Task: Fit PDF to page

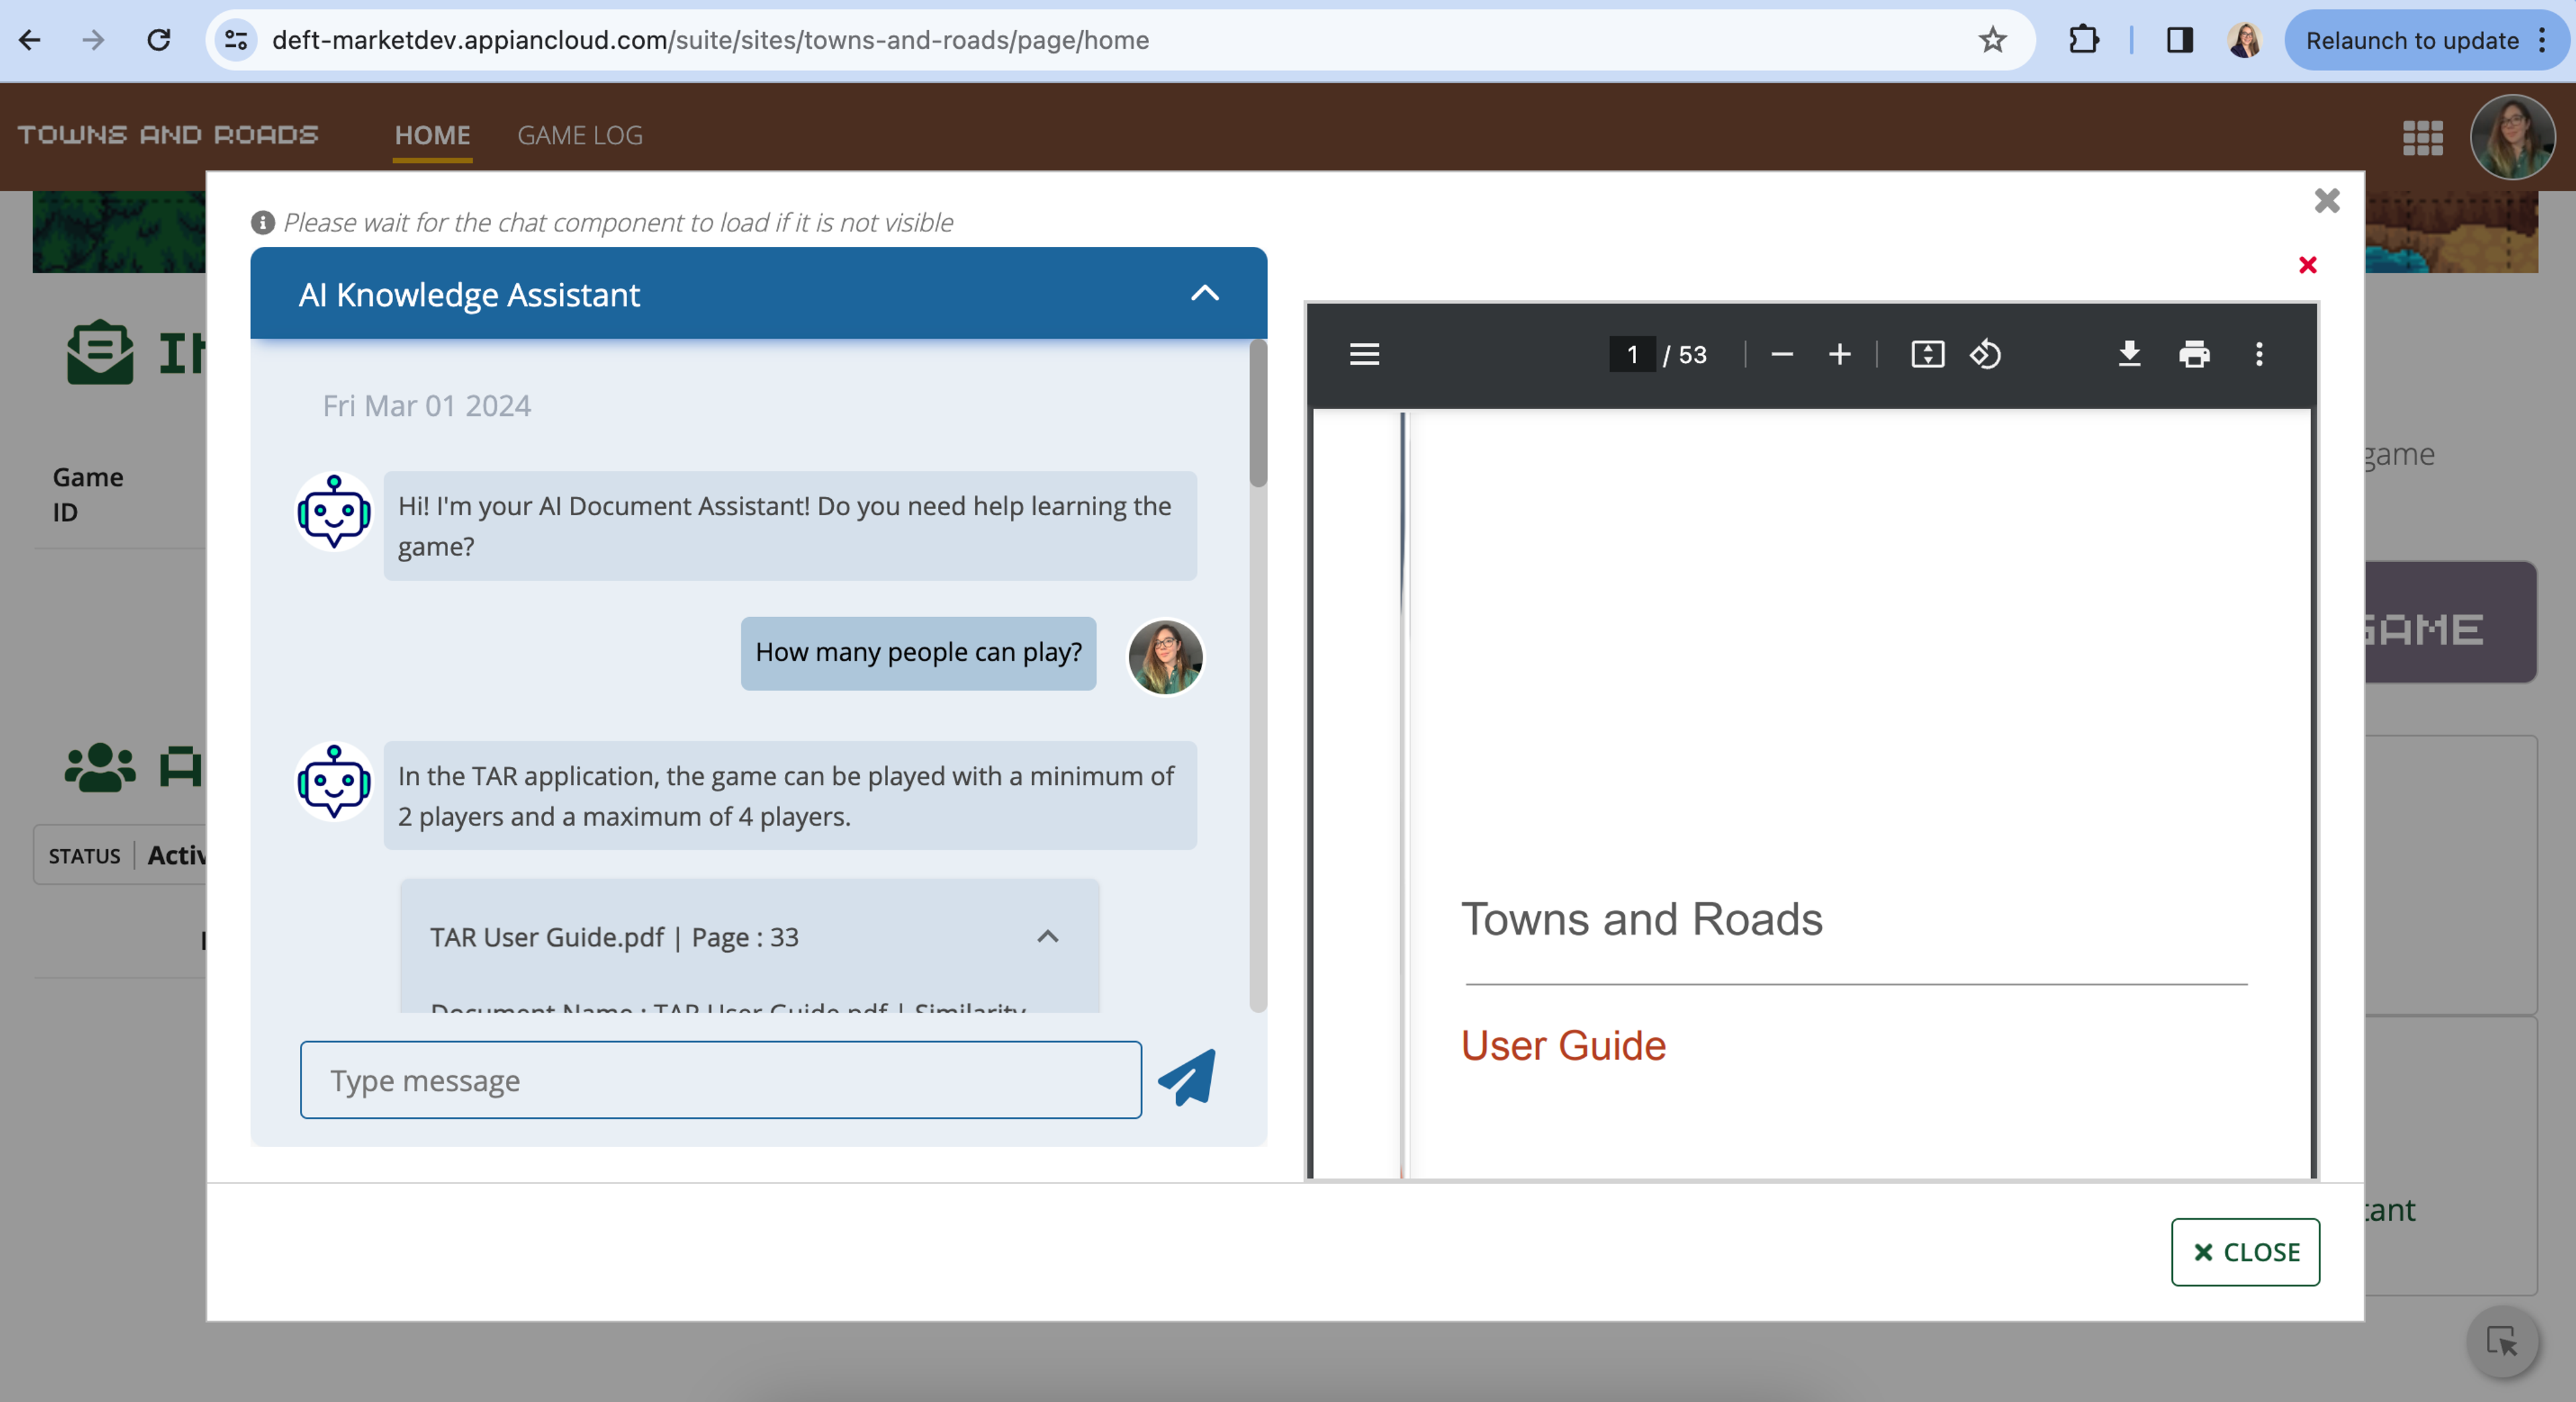Action: [x=1927, y=355]
